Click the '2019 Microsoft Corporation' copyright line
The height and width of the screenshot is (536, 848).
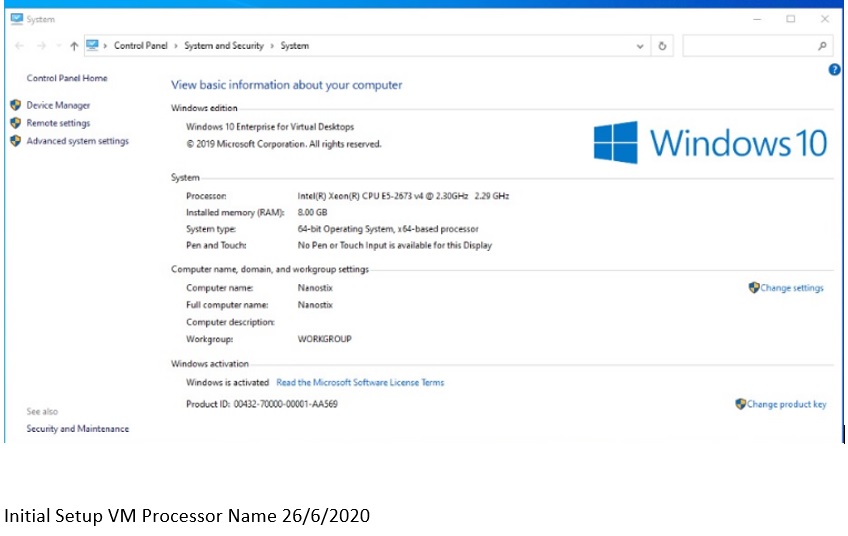[284, 144]
